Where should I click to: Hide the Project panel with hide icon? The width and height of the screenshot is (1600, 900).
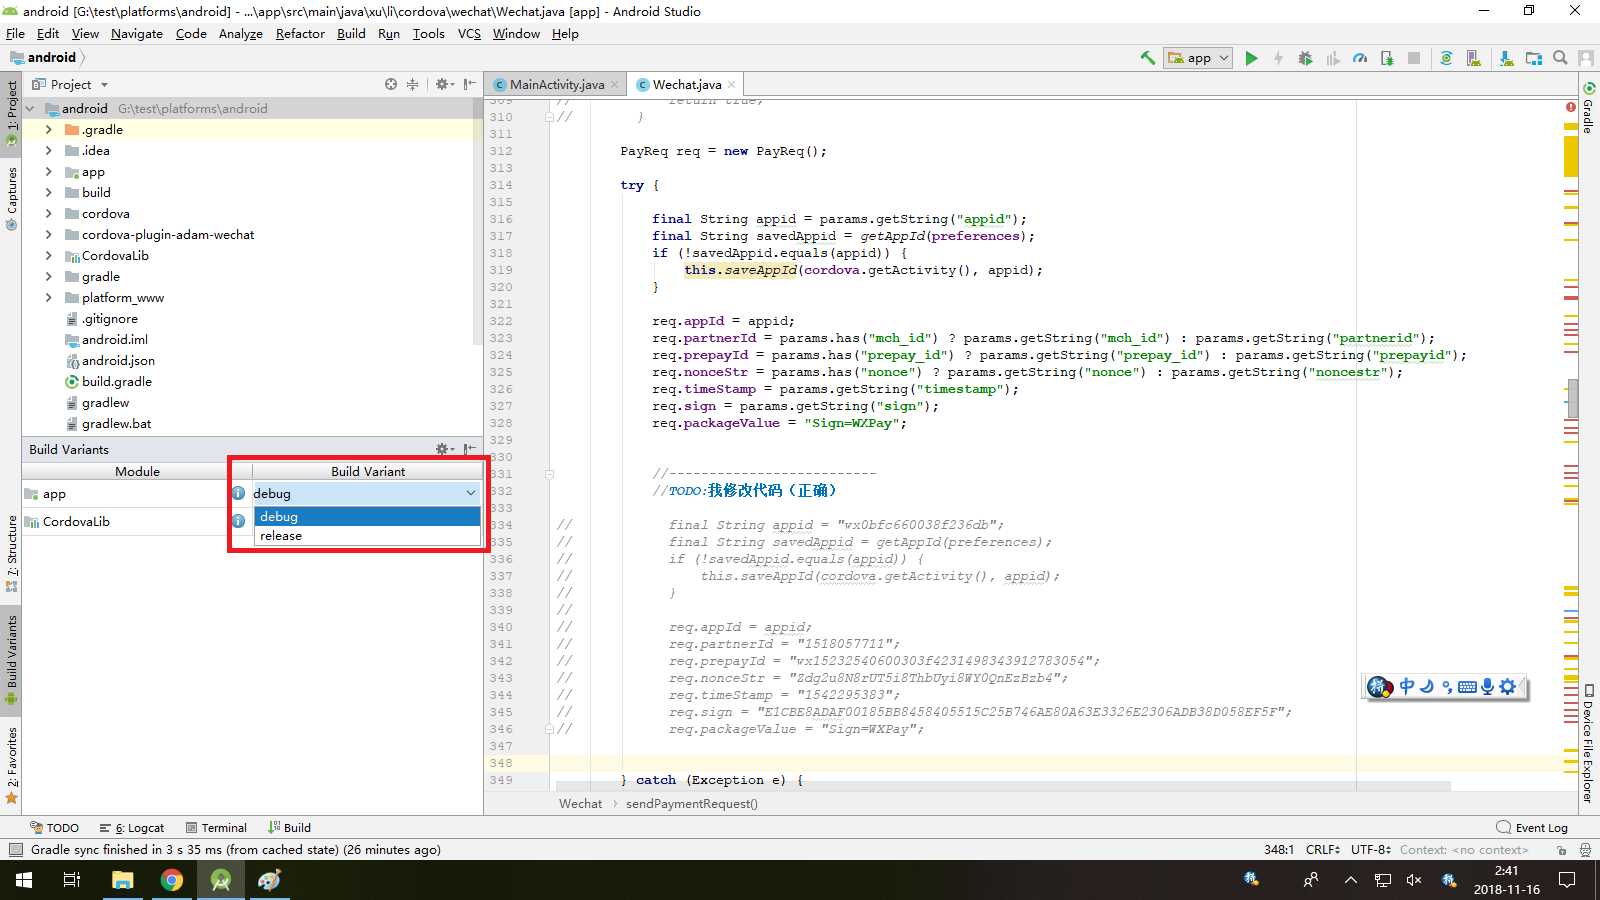point(470,84)
